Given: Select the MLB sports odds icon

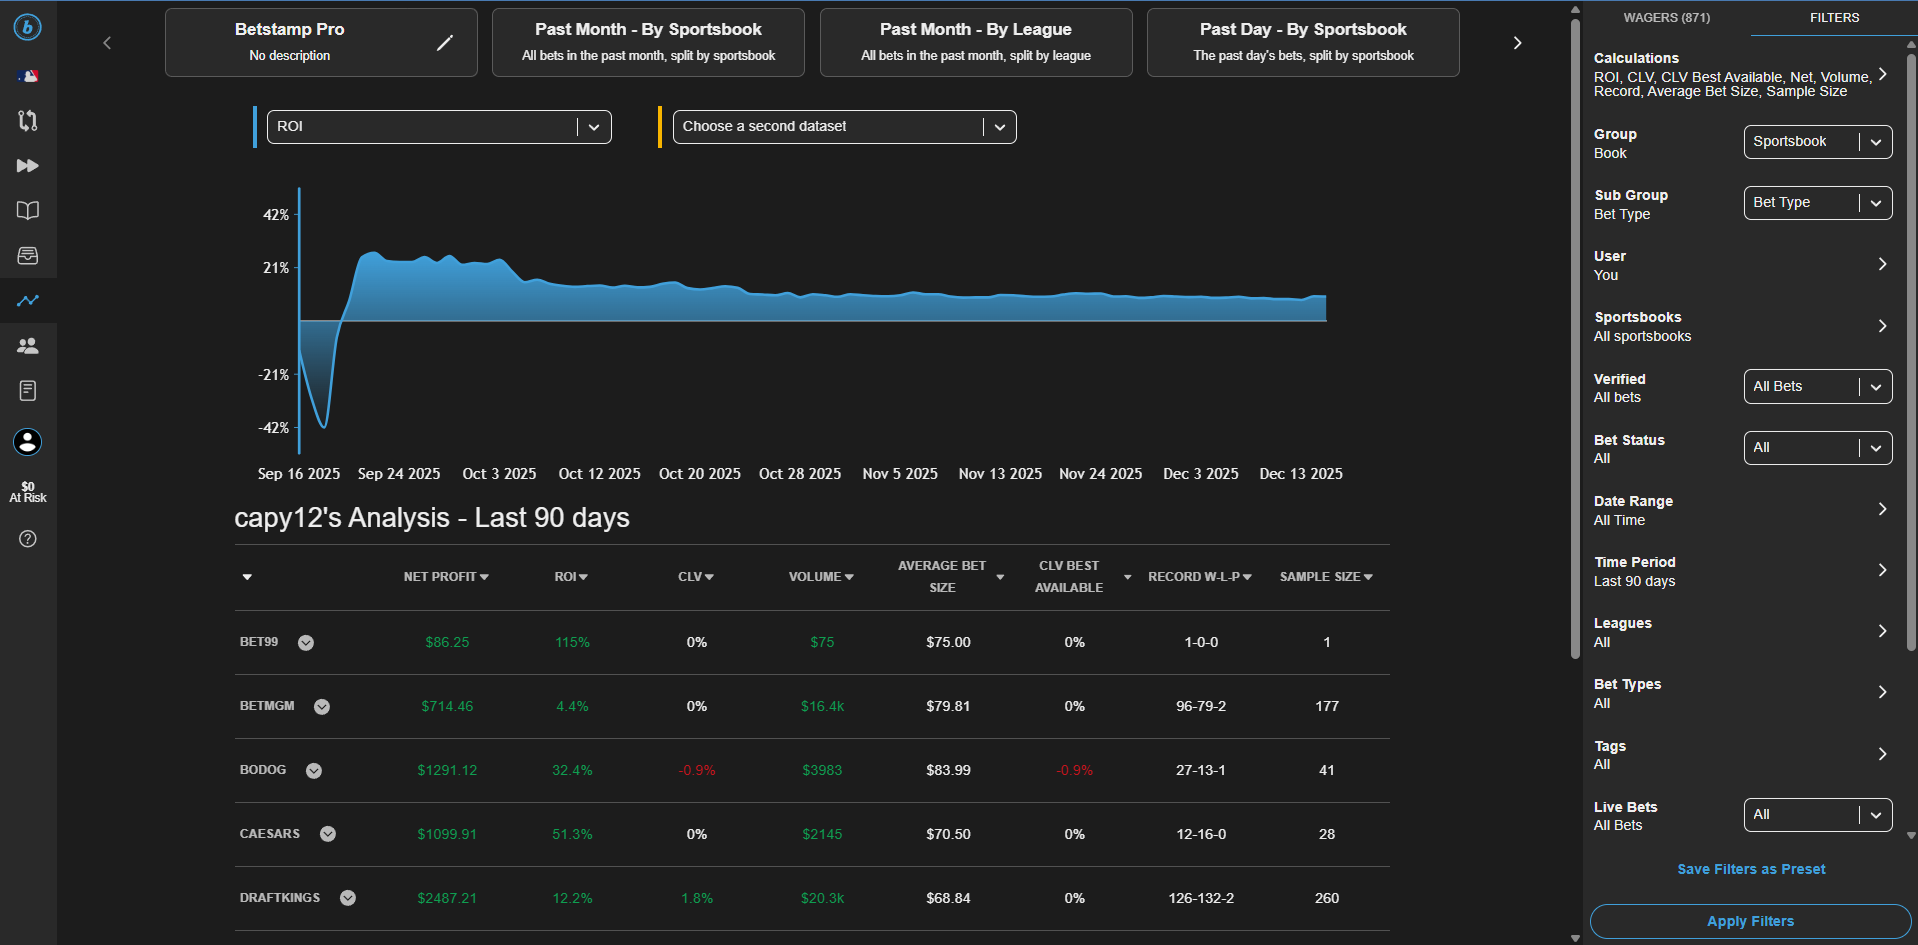Looking at the screenshot, I should click(27, 75).
